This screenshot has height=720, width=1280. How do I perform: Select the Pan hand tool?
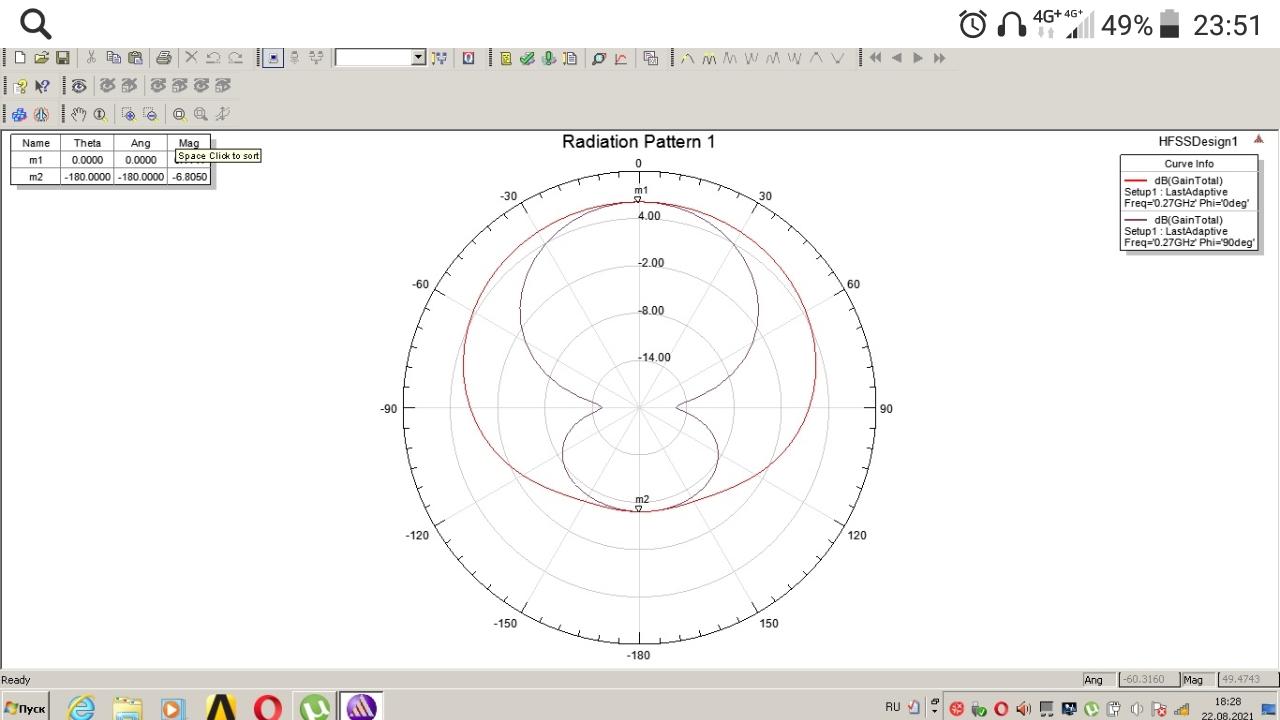pyautogui.click(x=79, y=114)
